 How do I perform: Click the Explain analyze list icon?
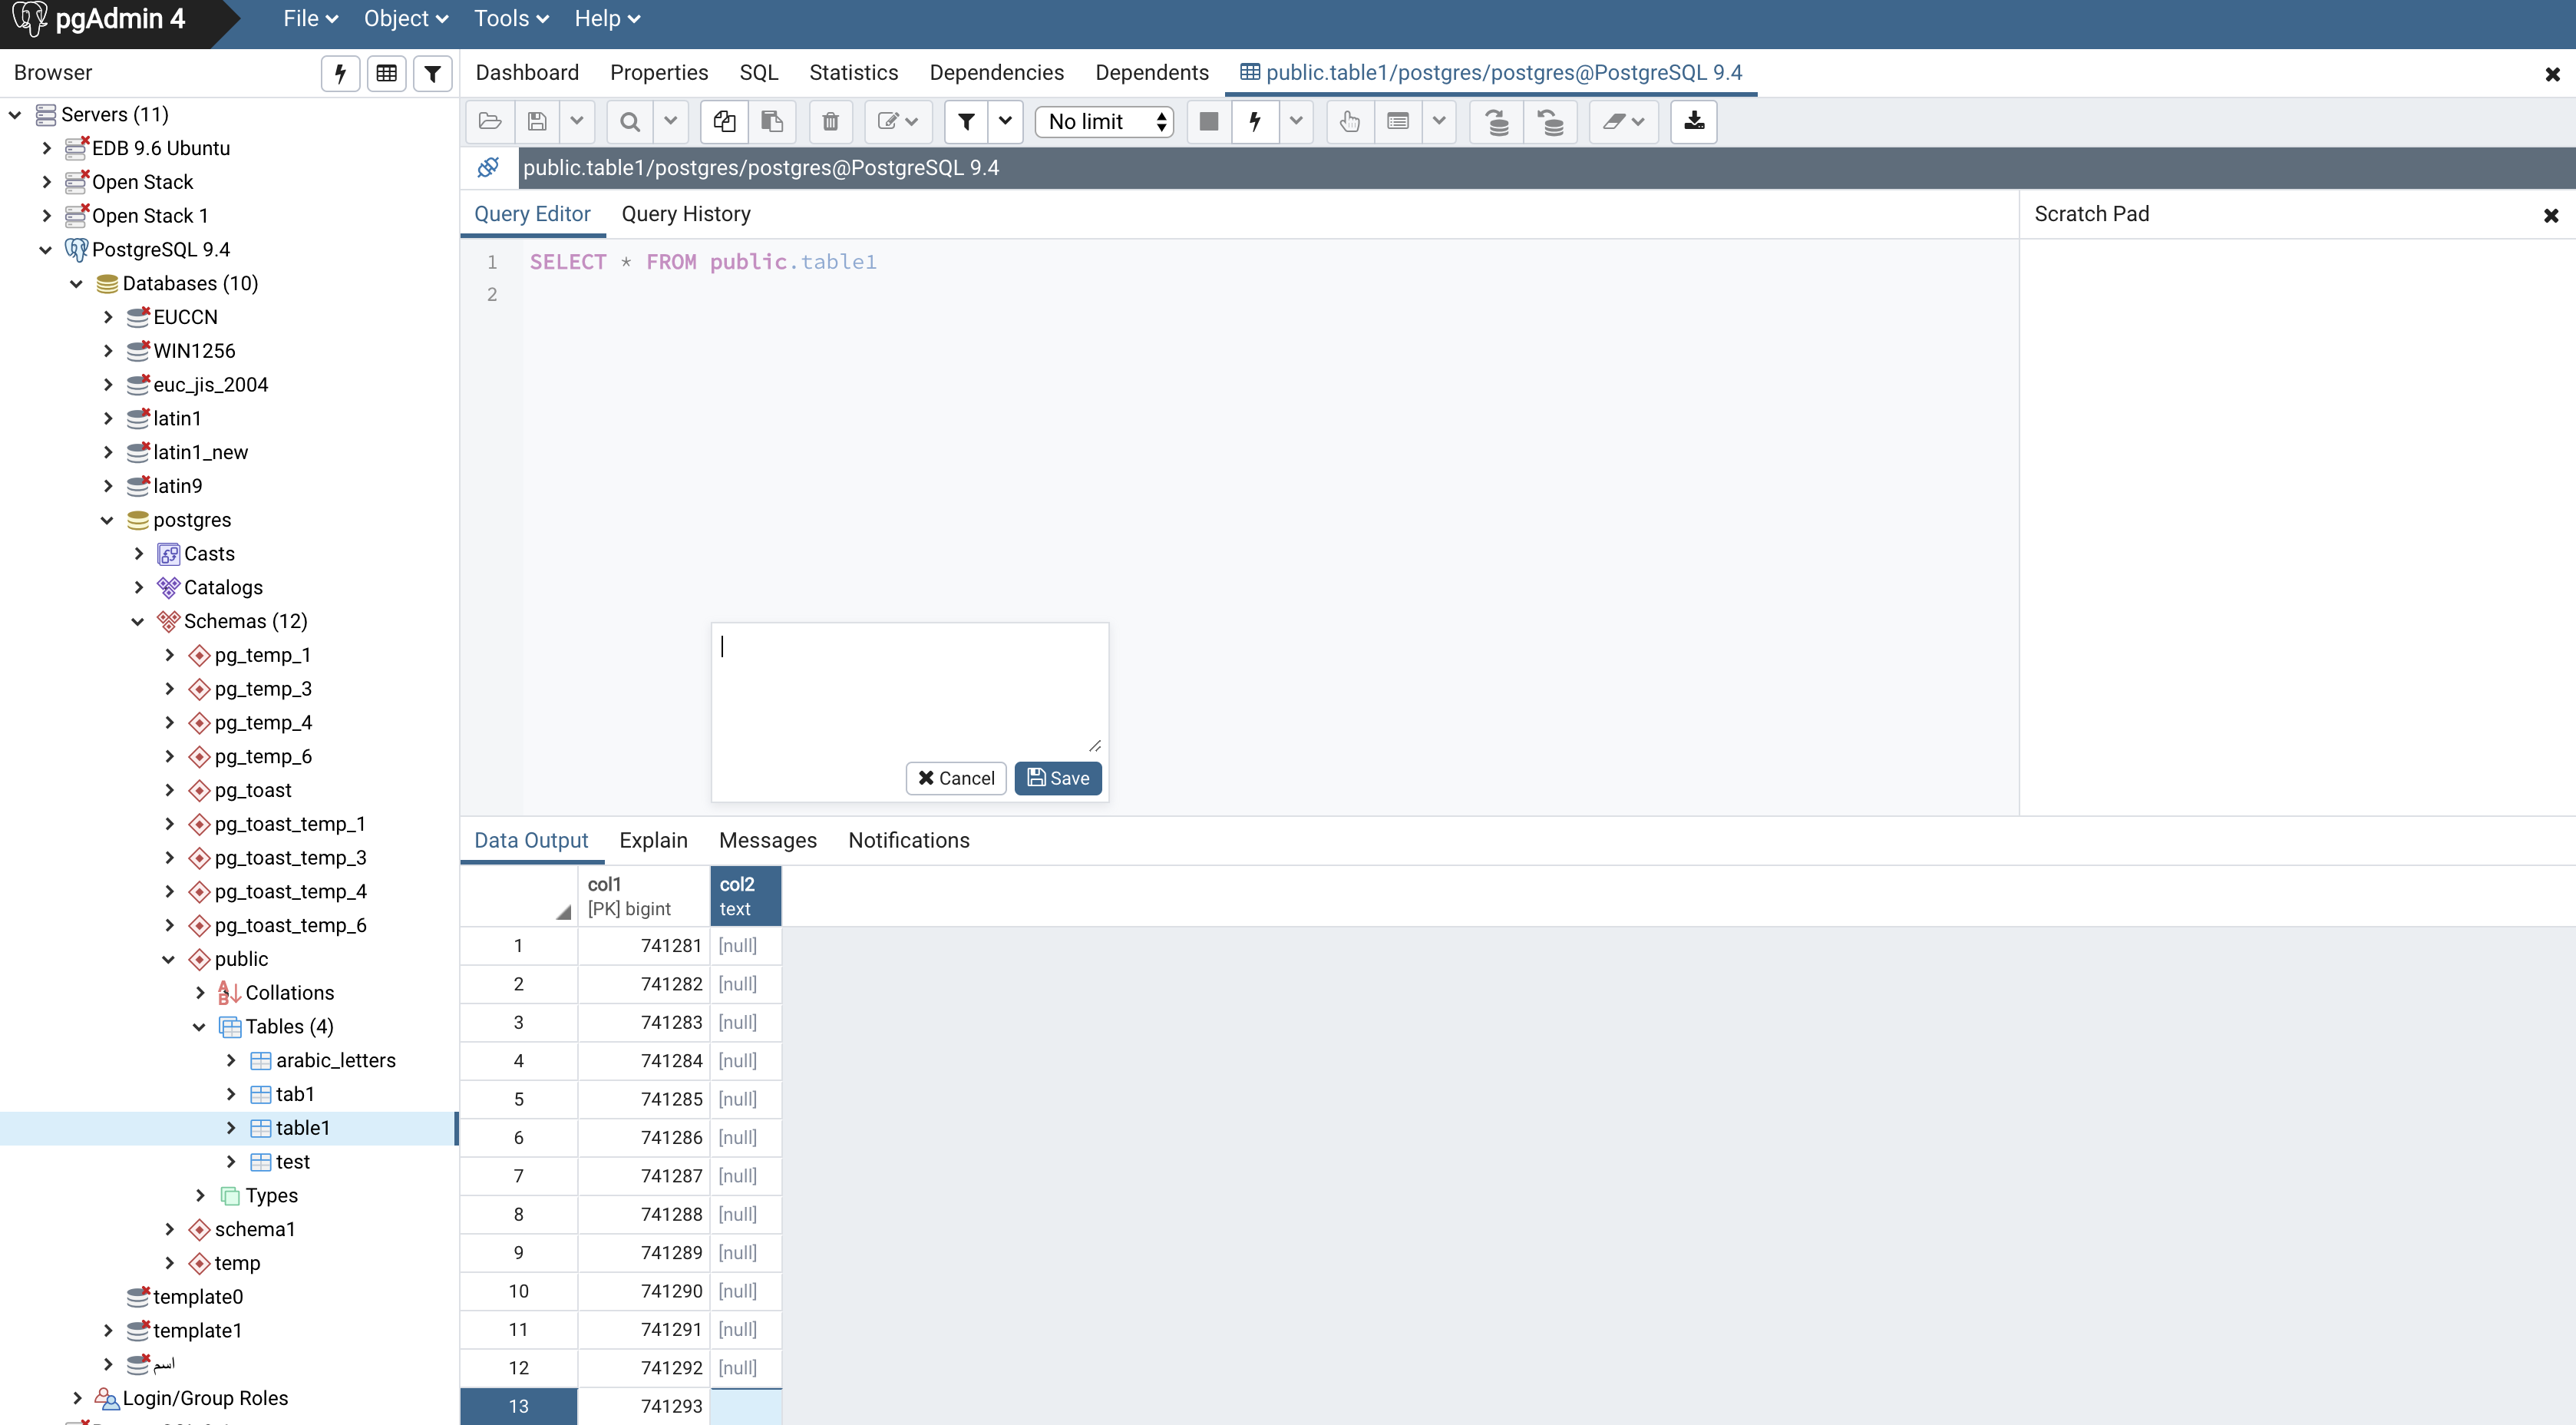[x=1398, y=122]
